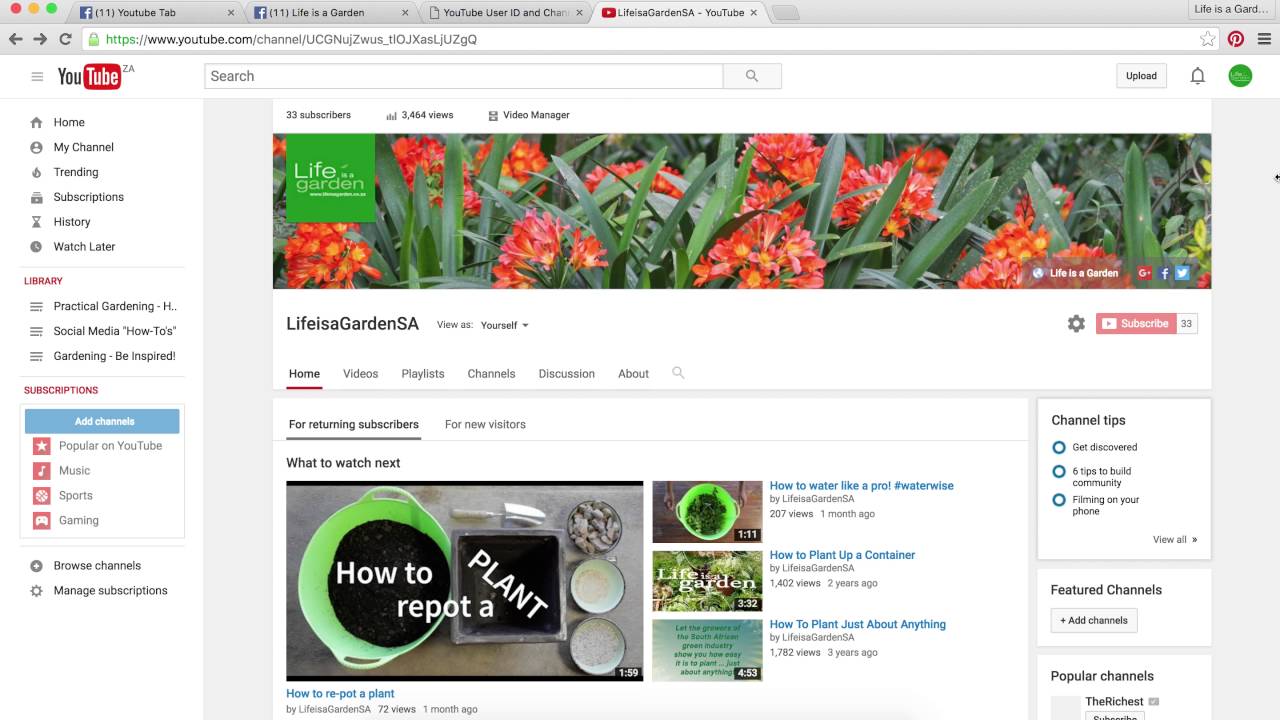Open TheRichest popular channel
1280x720 pixels.
(x=1114, y=702)
